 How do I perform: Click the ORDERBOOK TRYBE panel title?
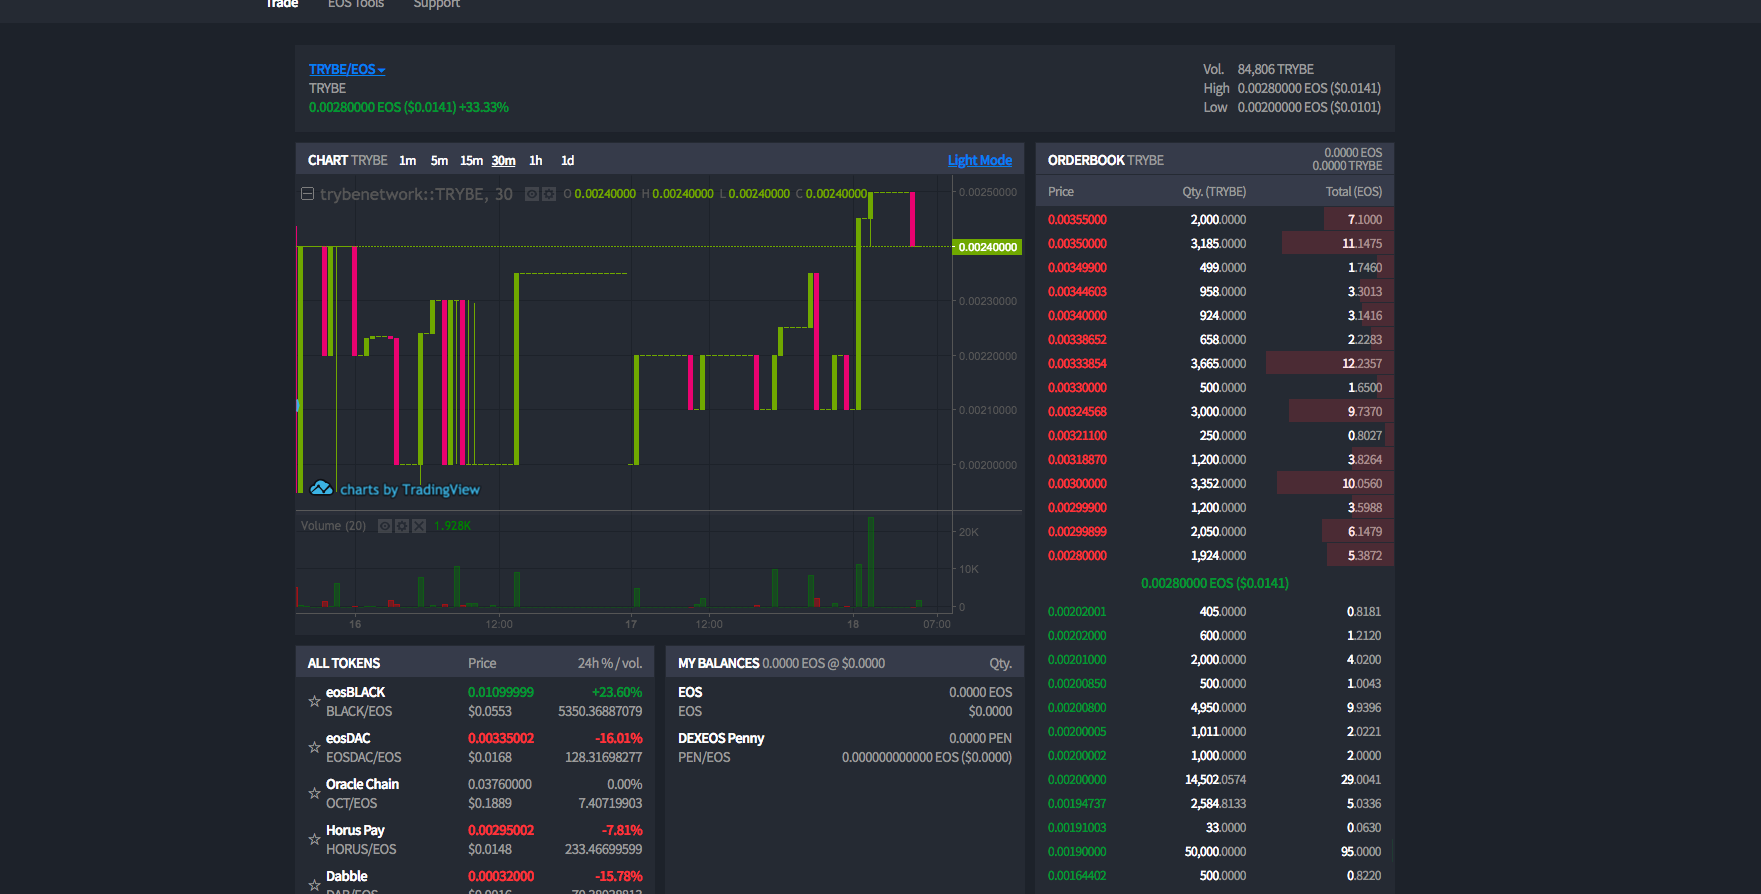(x=1106, y=161)
